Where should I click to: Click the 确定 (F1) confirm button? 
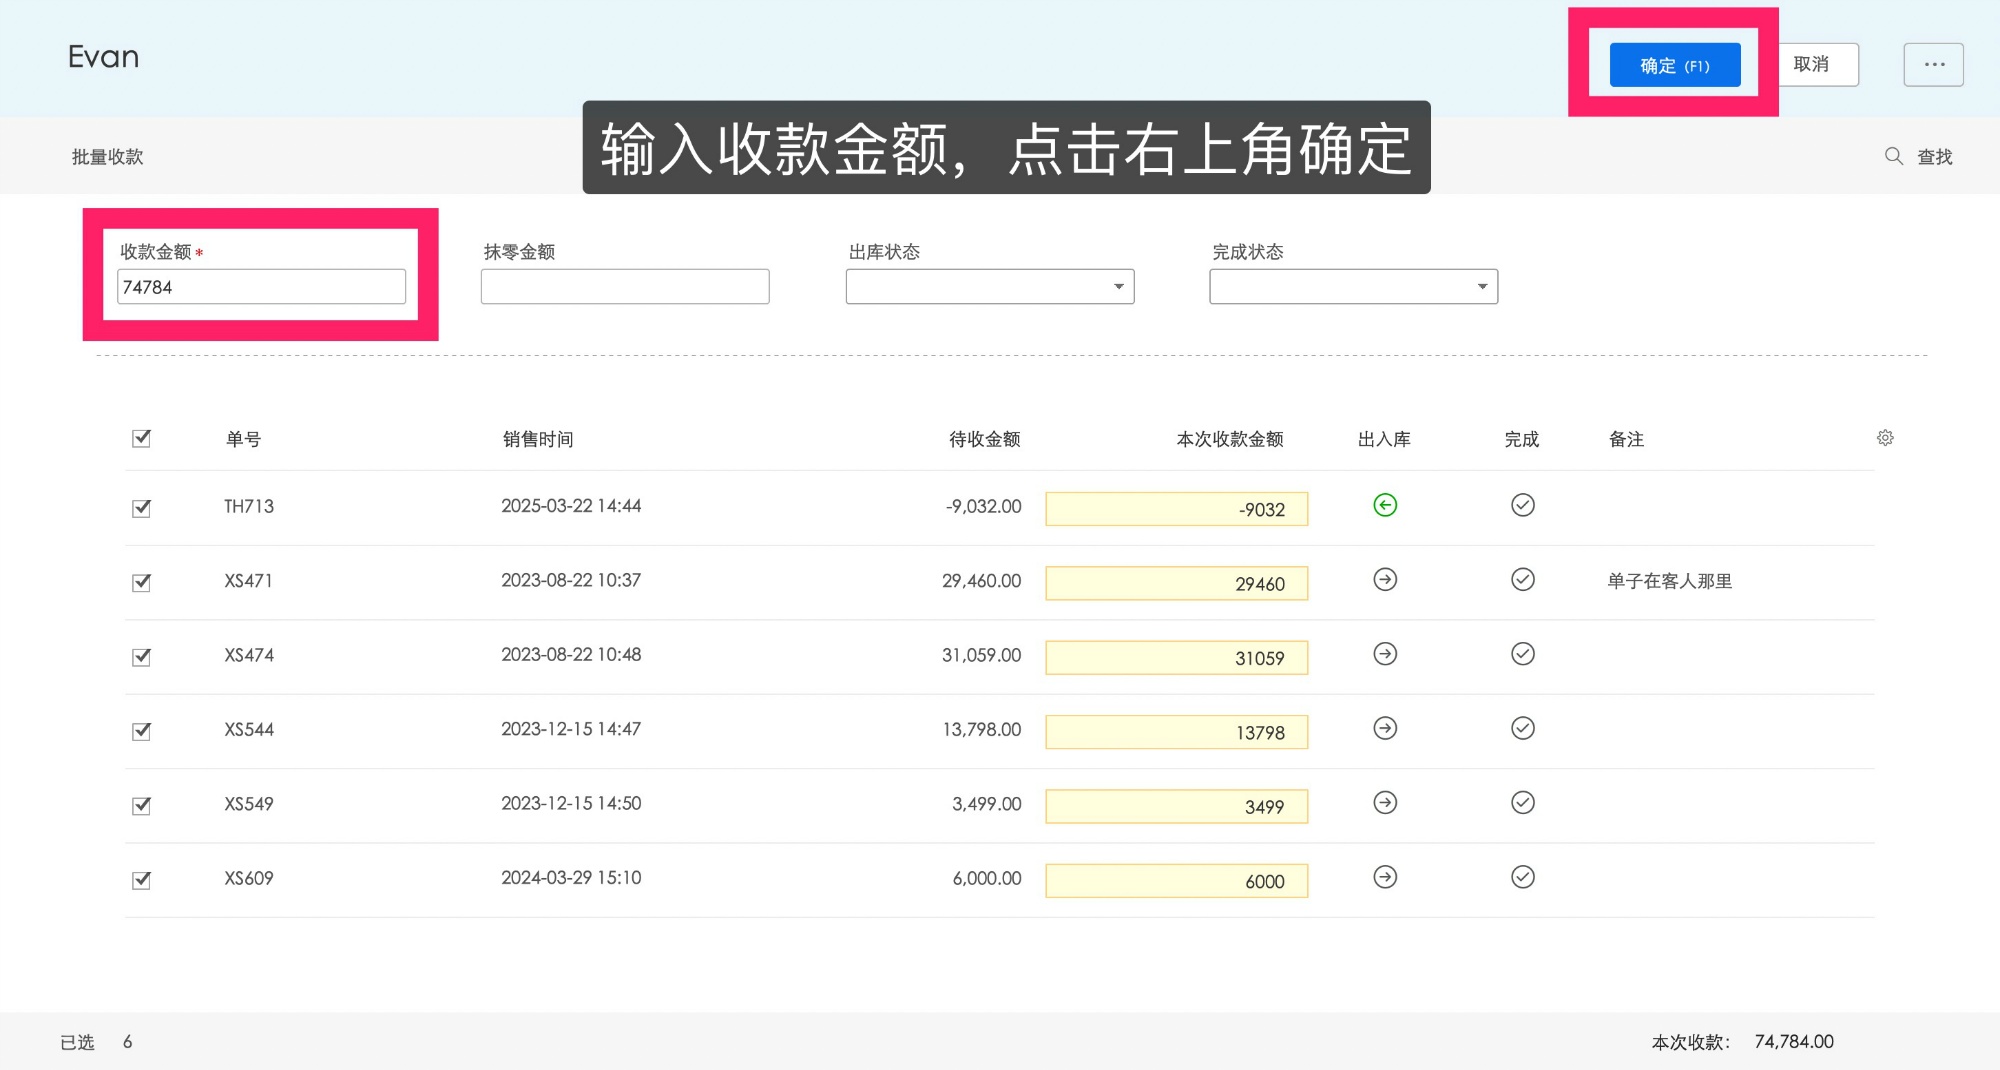1674,64
